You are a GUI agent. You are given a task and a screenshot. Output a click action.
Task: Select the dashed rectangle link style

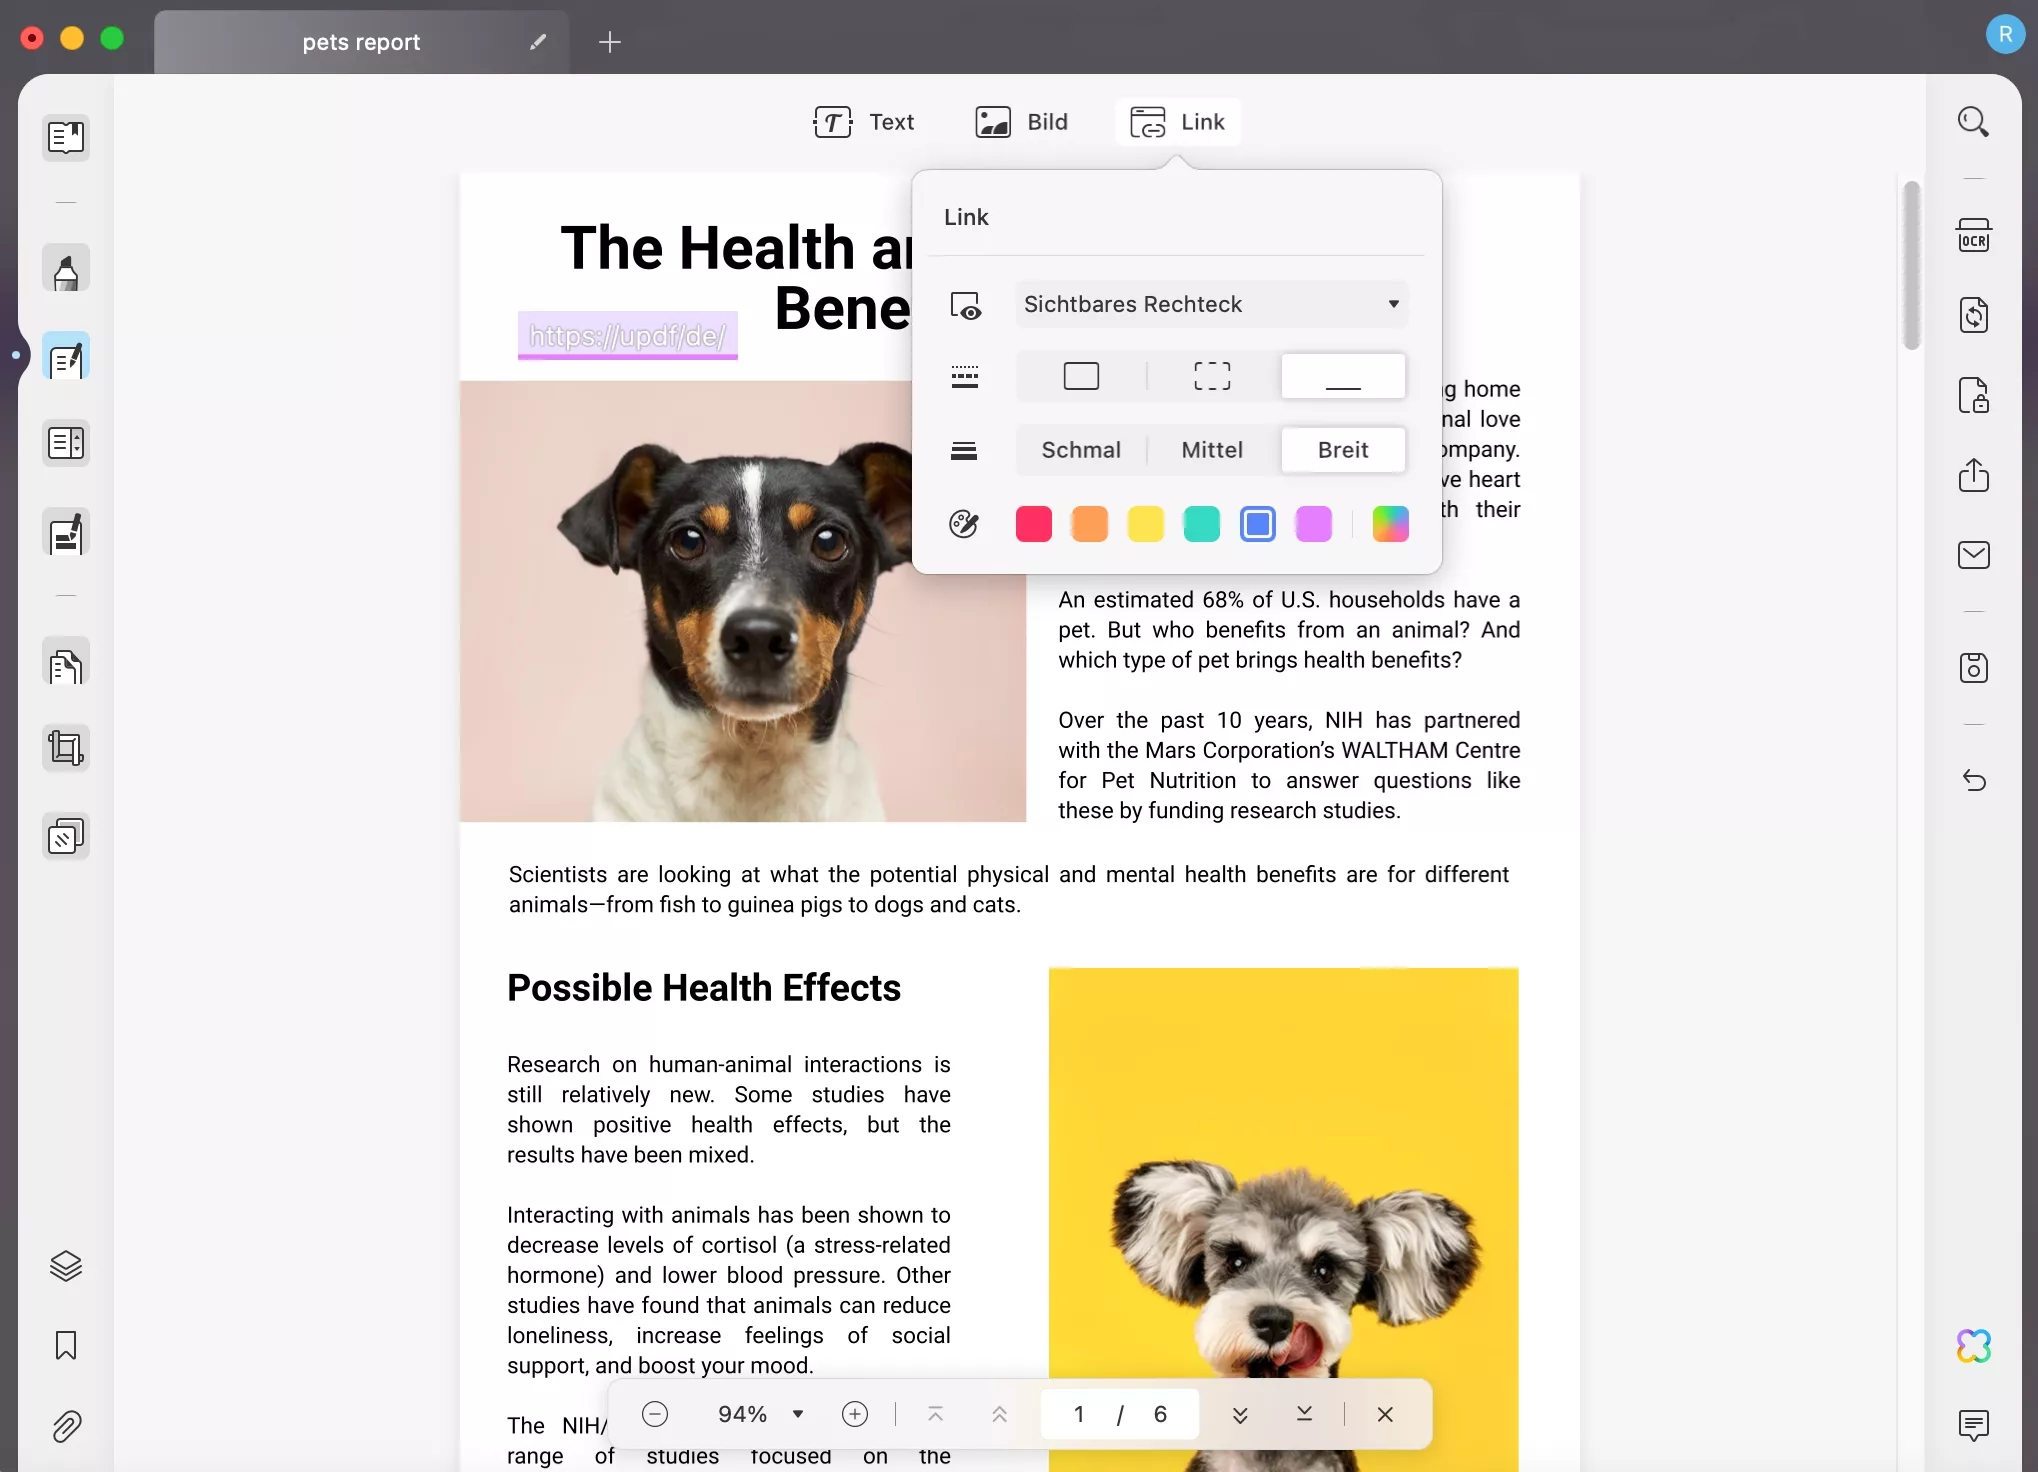pos(1212,377)
